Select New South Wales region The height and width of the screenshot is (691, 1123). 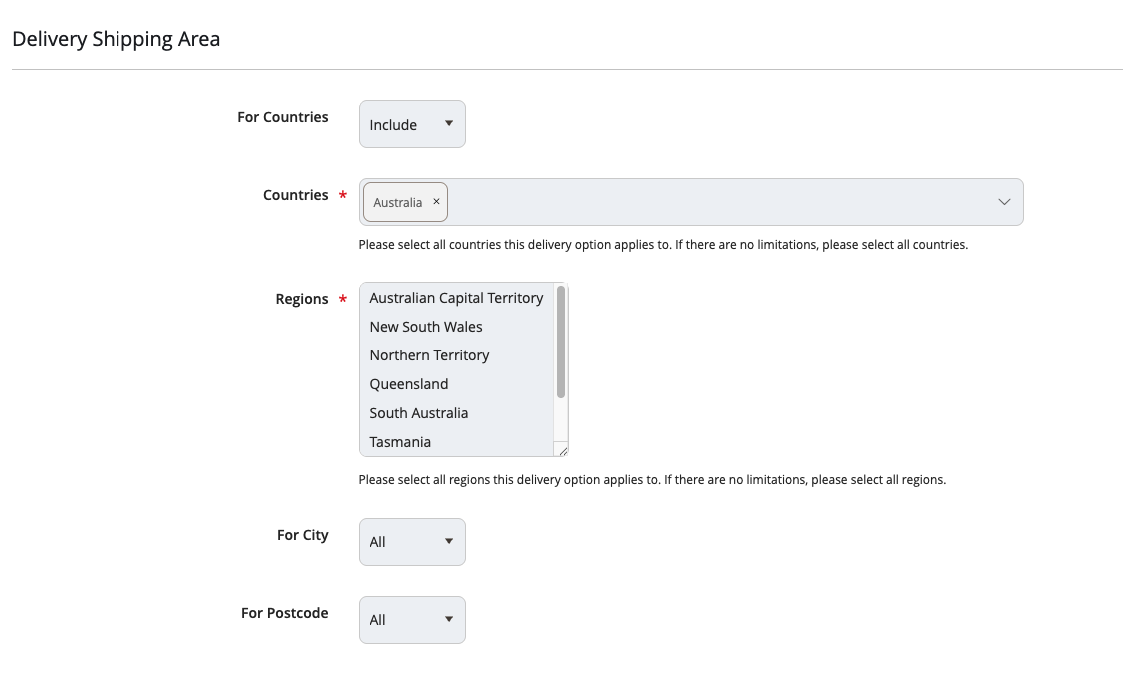pyautogui.click(x=426, y=327)
